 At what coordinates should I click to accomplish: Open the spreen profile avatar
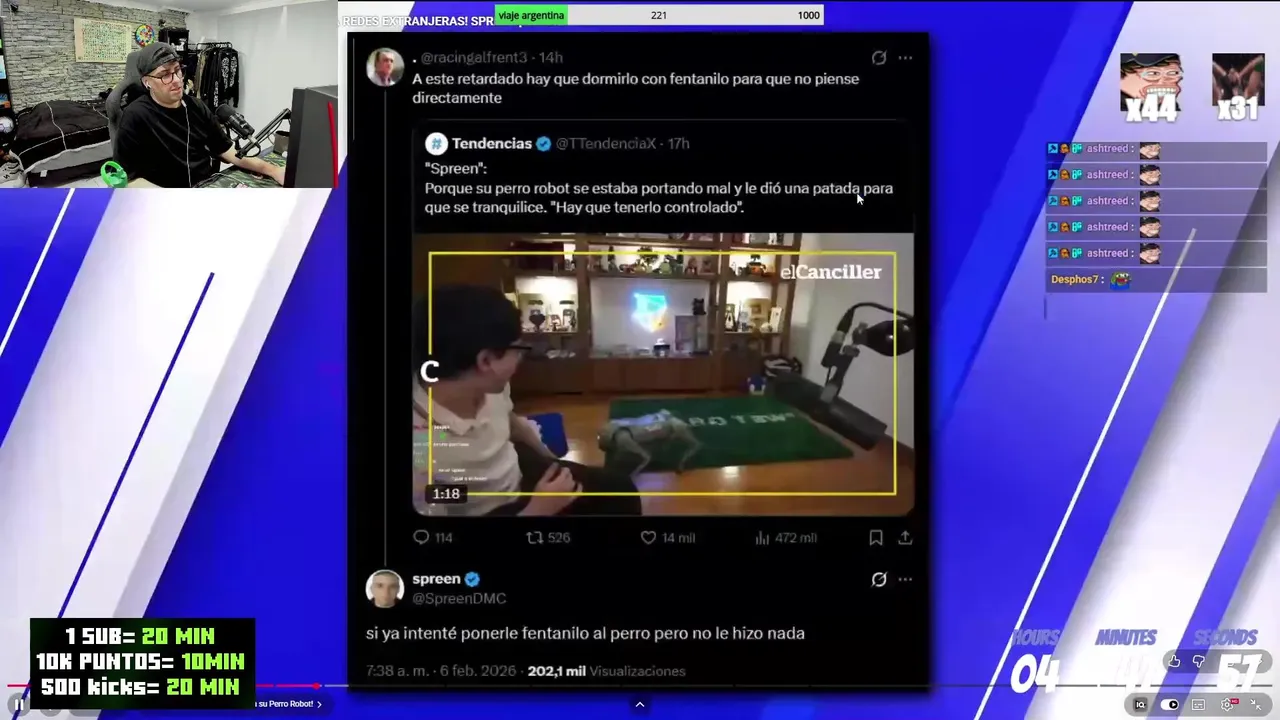click(x=385, y=588)
